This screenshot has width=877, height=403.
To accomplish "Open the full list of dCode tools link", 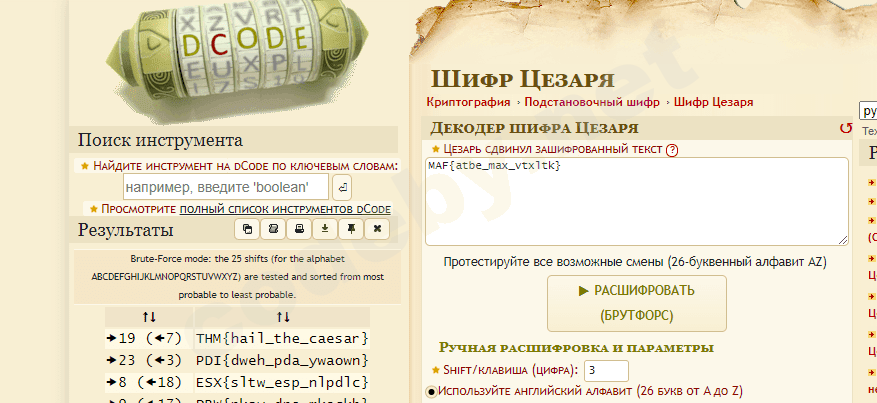I will click(285, 209).
